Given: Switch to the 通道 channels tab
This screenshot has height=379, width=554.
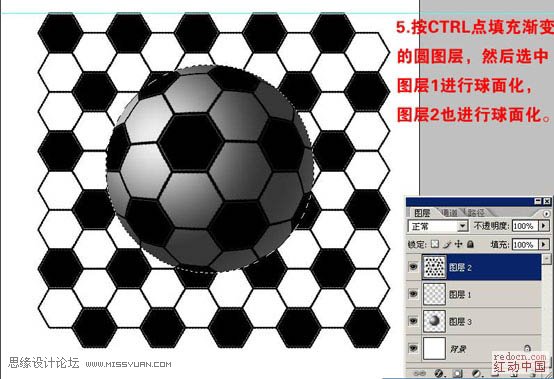Looking at the screenshot, I should 449,213.
